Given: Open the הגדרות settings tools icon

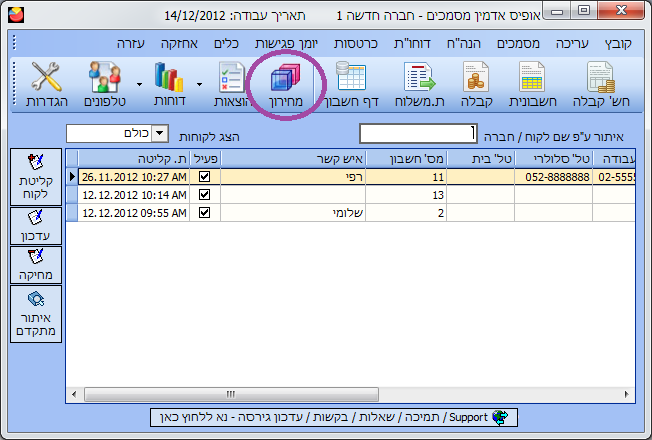Looking at the screenshot, I should tap(47, 85).
